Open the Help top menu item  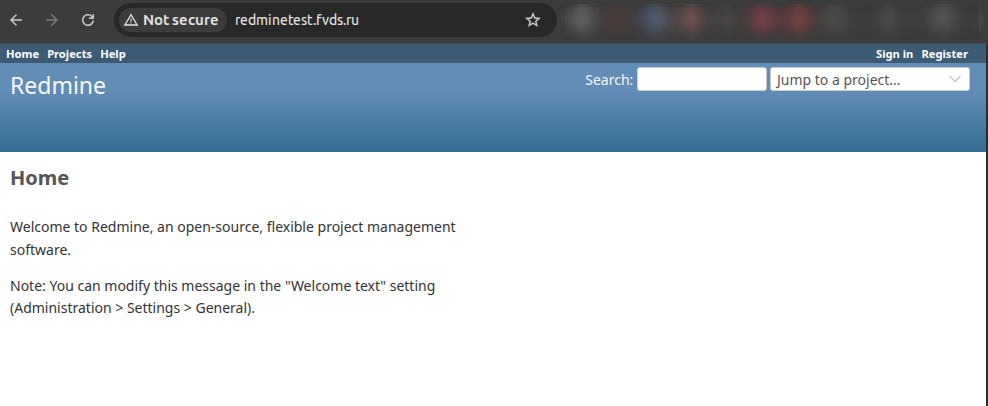click(113, 54)
